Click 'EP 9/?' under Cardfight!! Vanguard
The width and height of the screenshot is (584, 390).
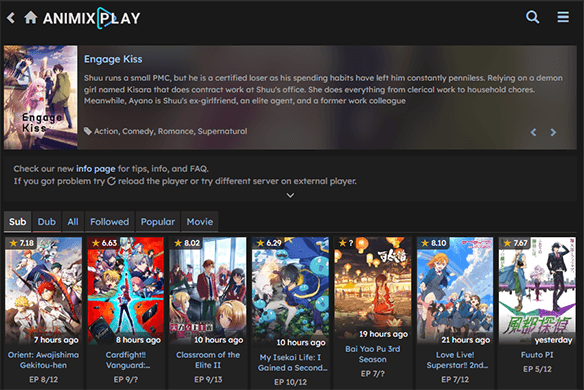point(126,379)
